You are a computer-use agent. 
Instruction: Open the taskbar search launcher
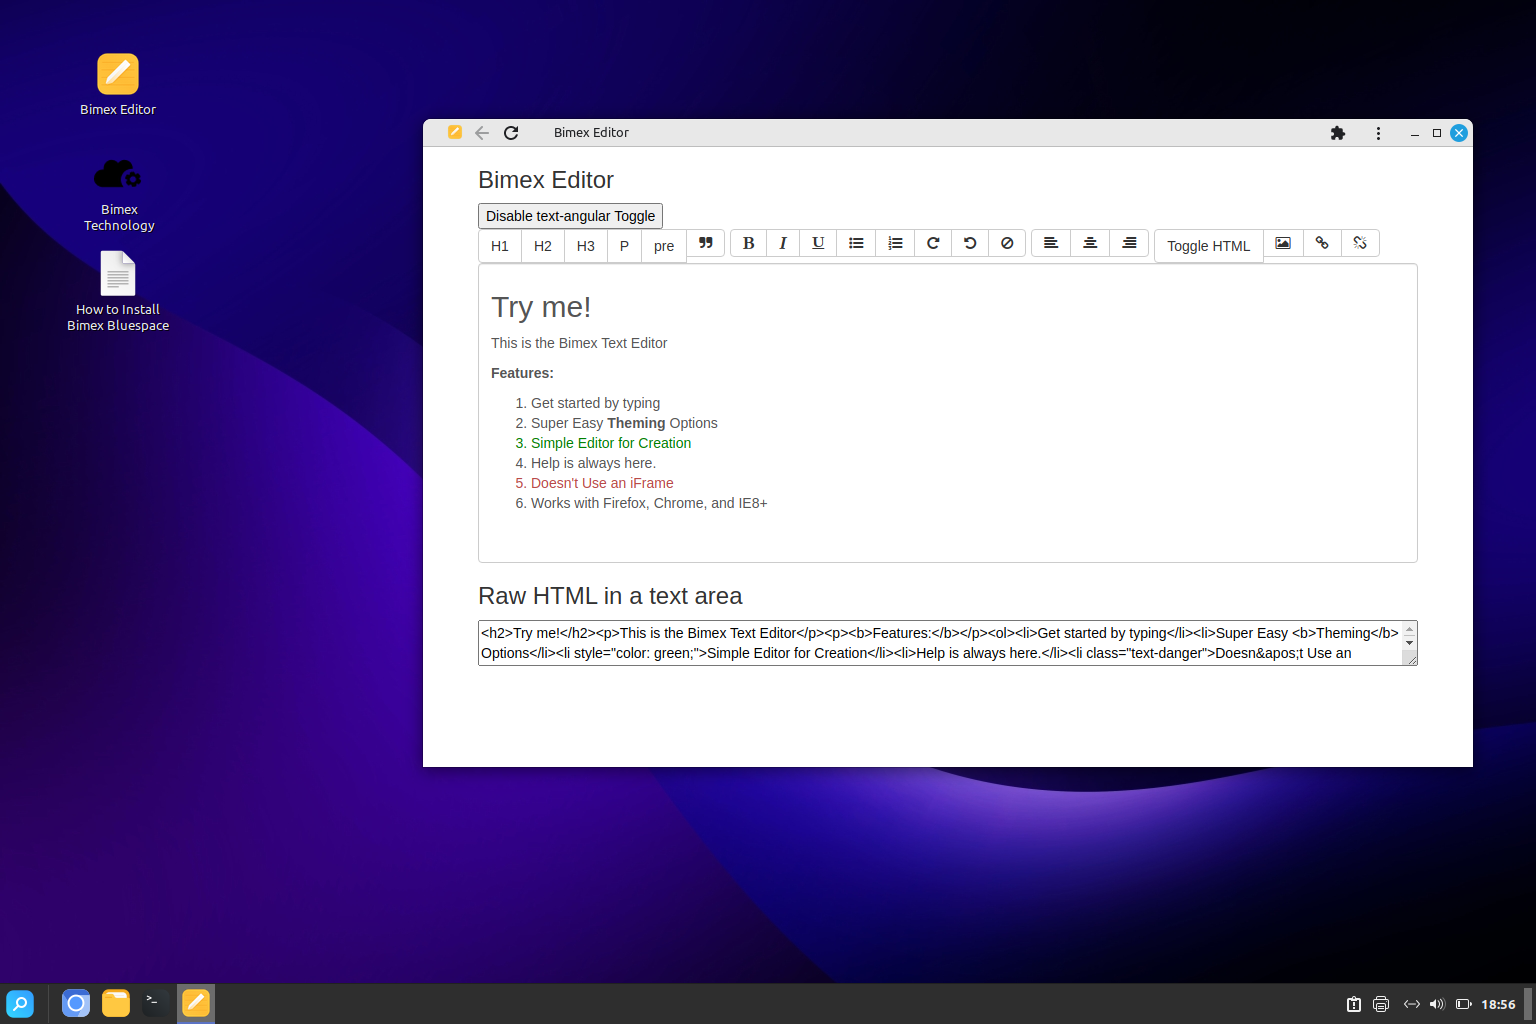click(x=20, y=1003)
